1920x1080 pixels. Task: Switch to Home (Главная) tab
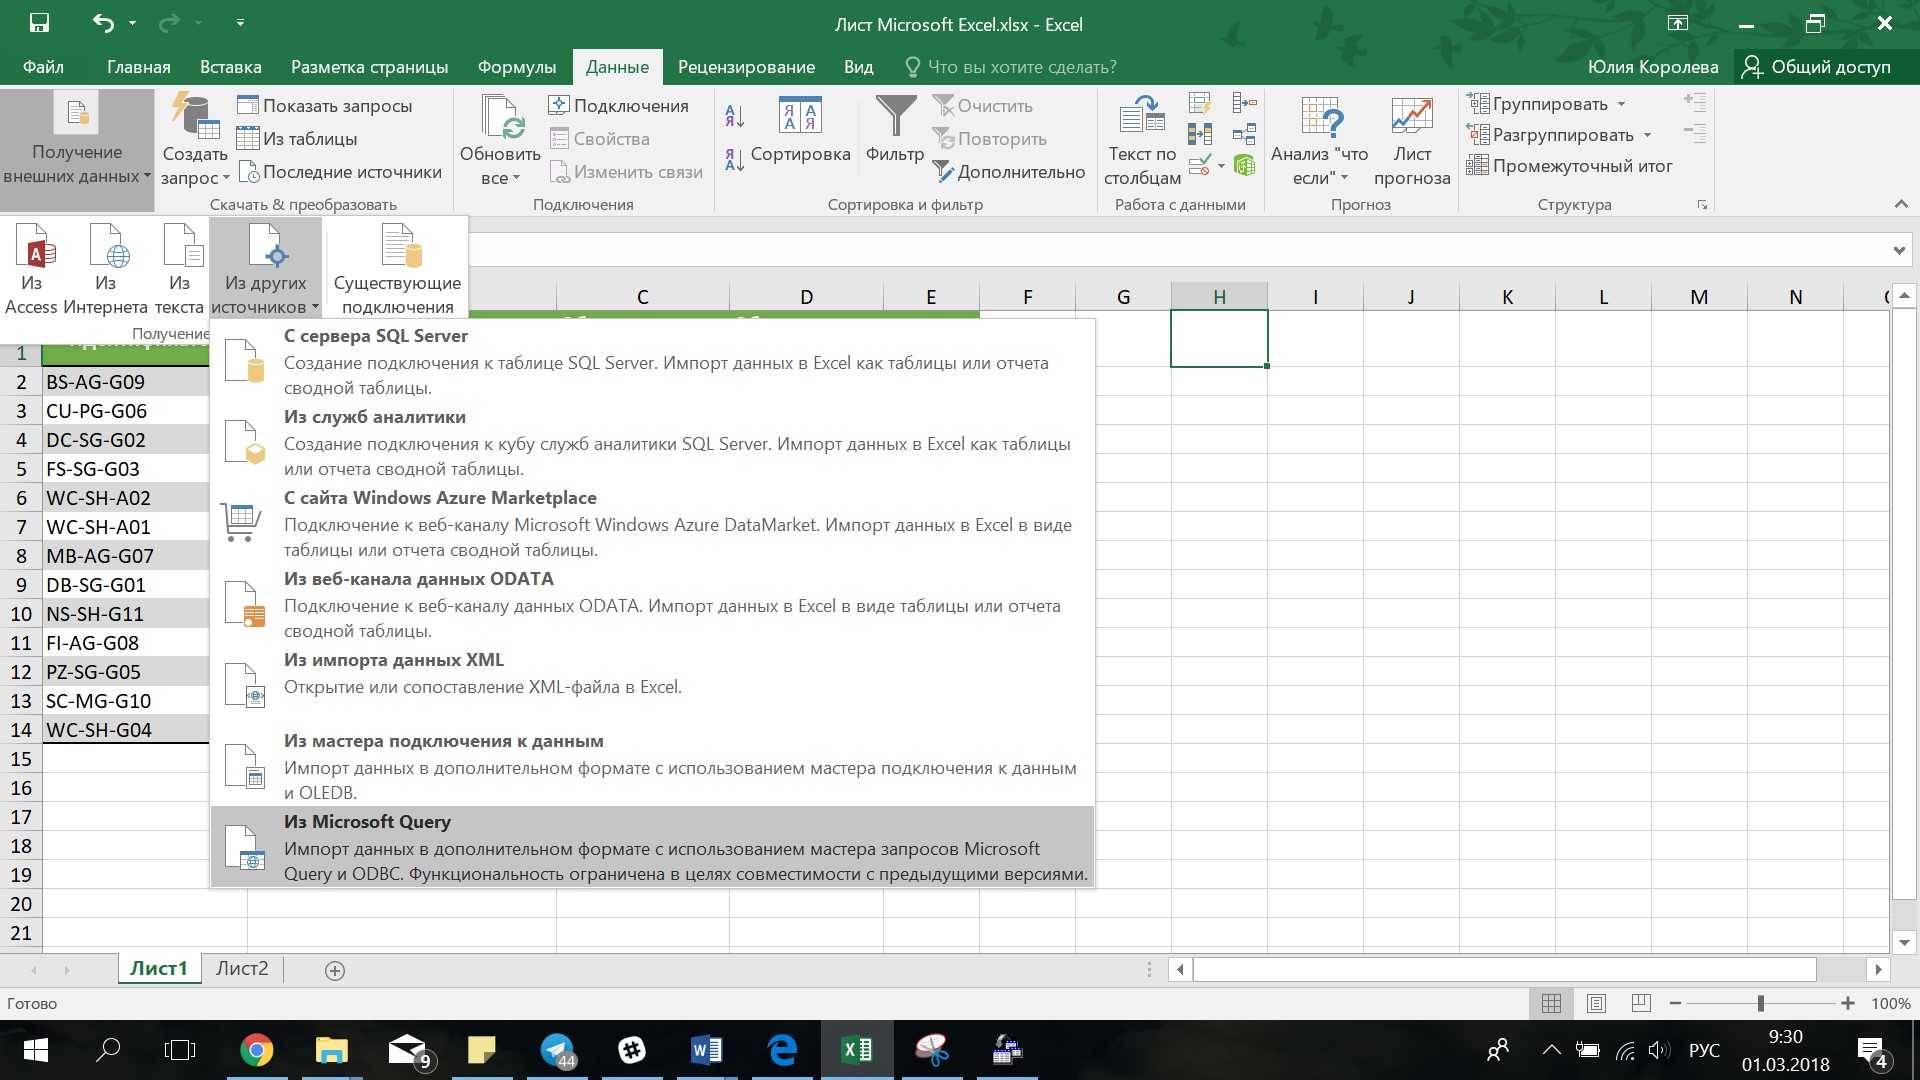138,67
